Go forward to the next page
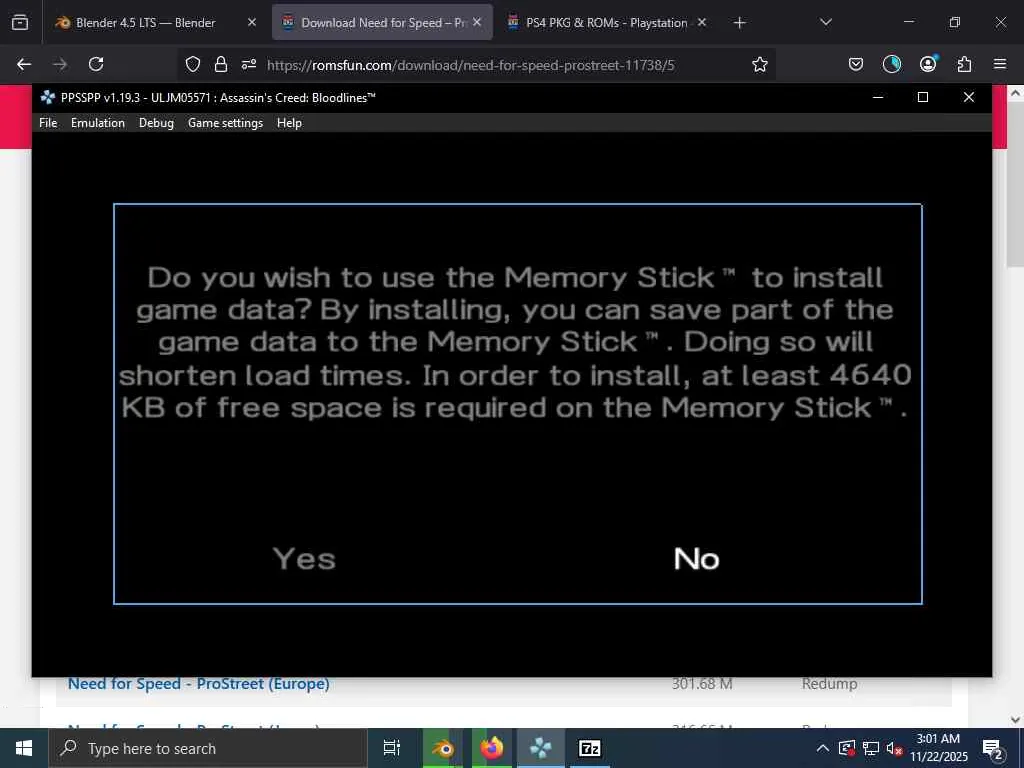 [x=60, y=64]
